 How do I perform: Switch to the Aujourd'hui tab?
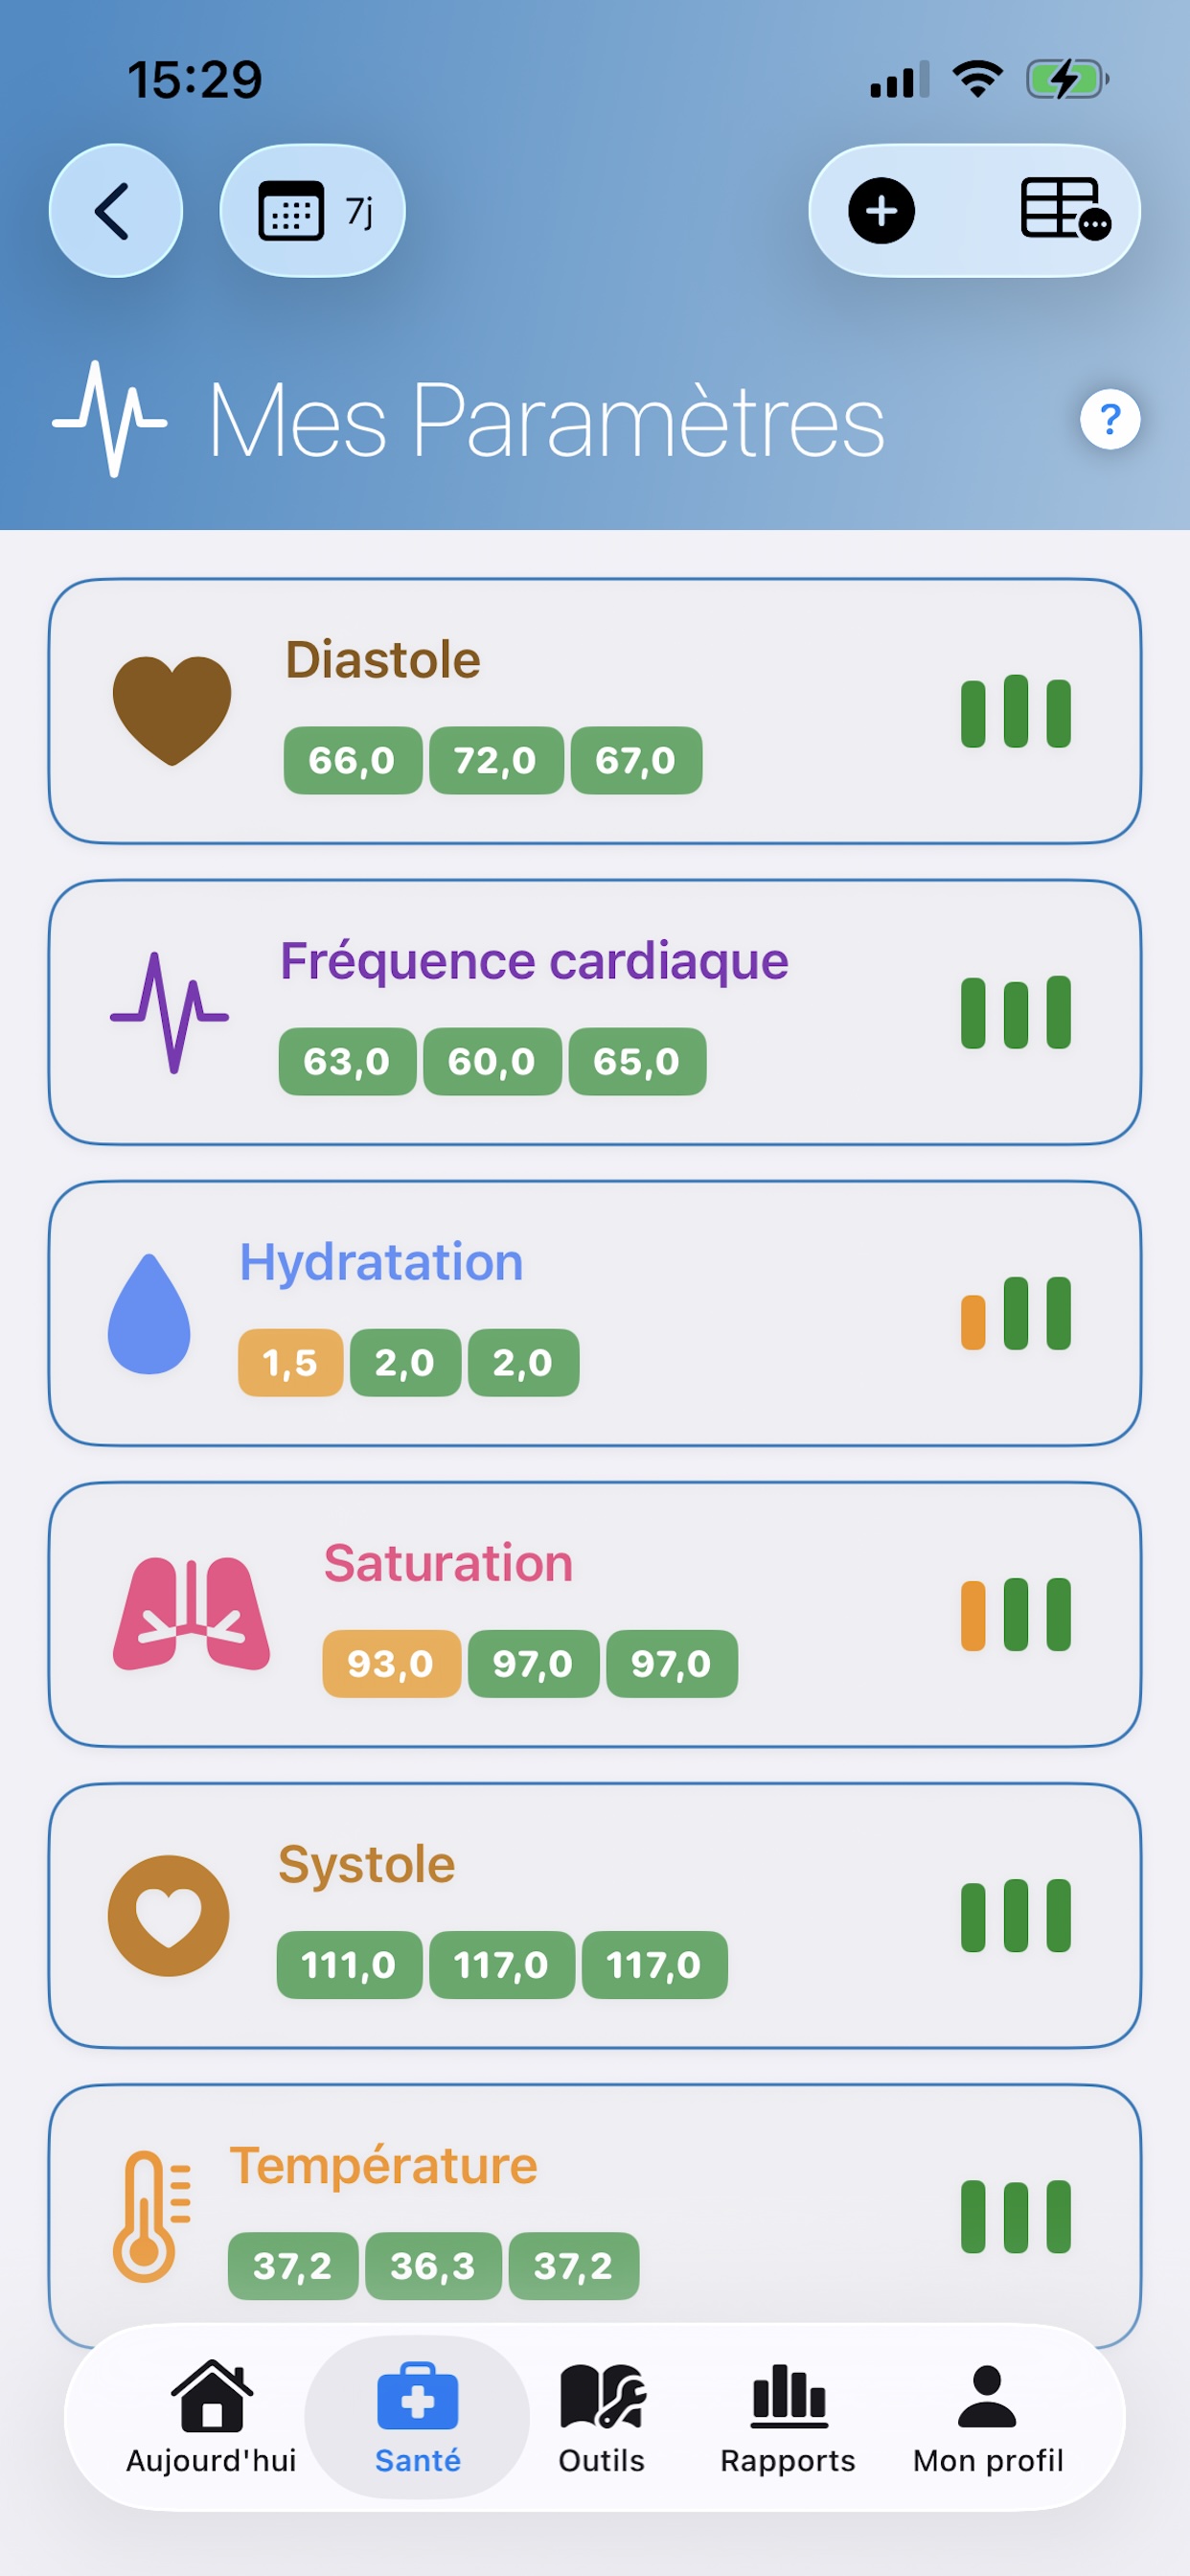211,2417
